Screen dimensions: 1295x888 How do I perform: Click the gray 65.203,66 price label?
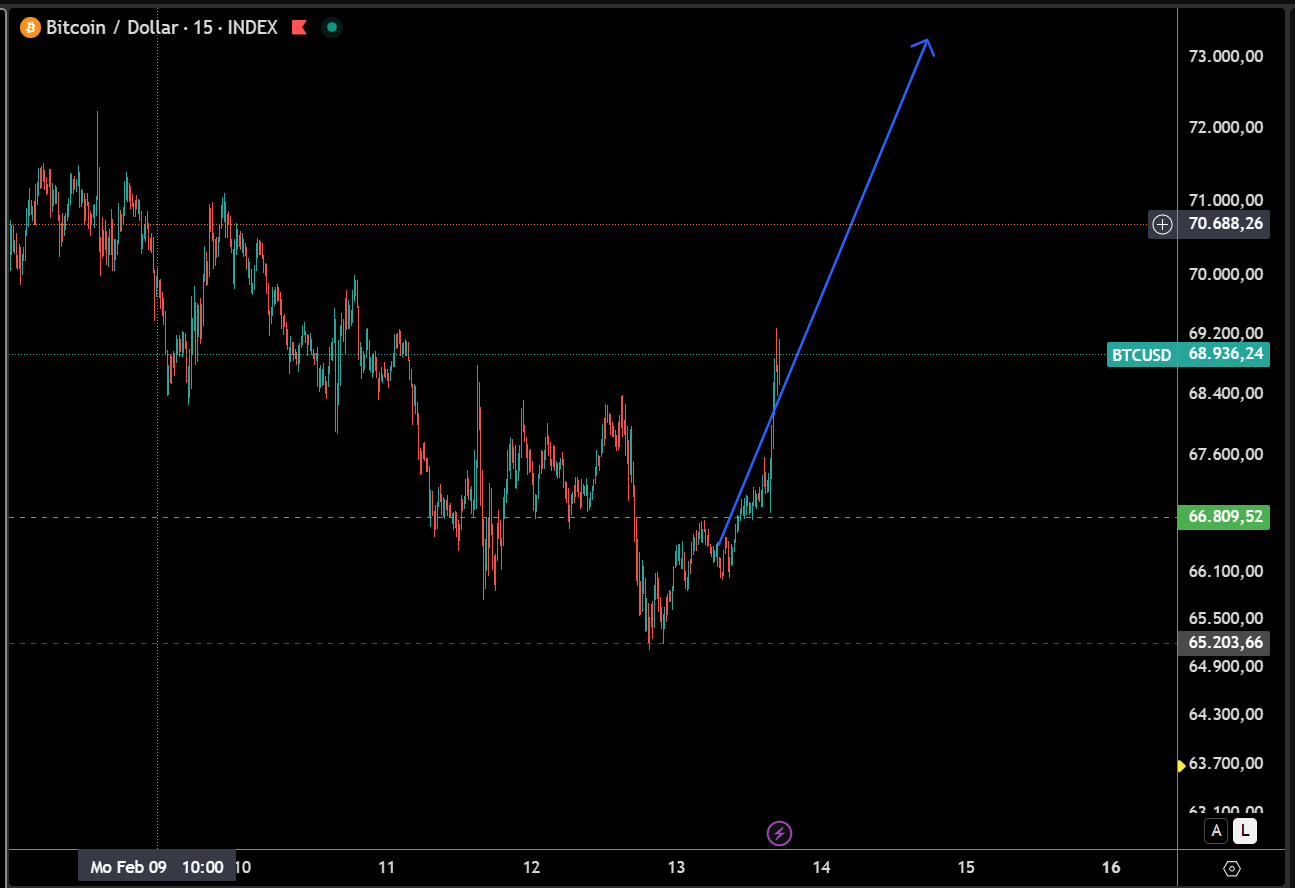click(x=1226, y=643)
